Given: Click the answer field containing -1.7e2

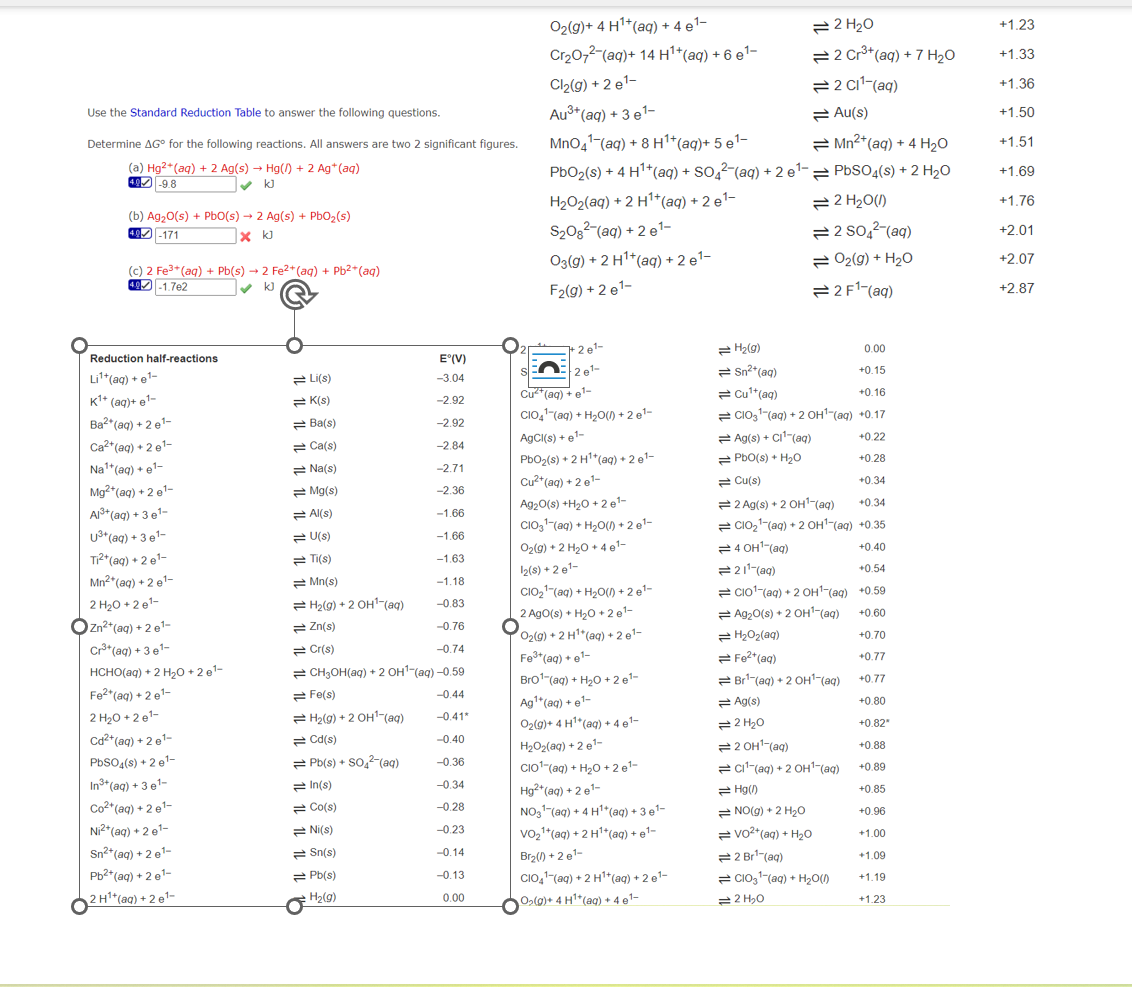Looking at the screenshot, I should tap(196, 287).
